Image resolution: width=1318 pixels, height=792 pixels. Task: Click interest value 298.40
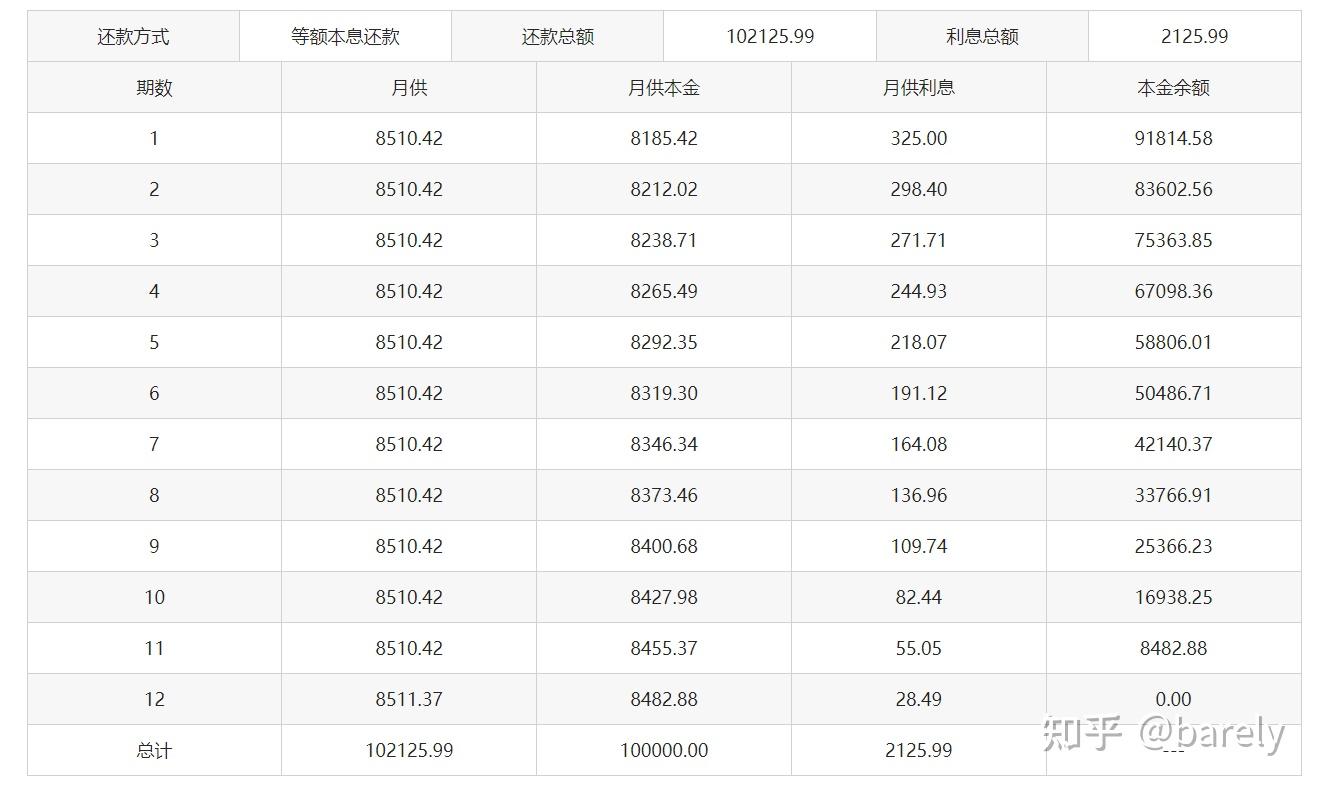[918, 190]
